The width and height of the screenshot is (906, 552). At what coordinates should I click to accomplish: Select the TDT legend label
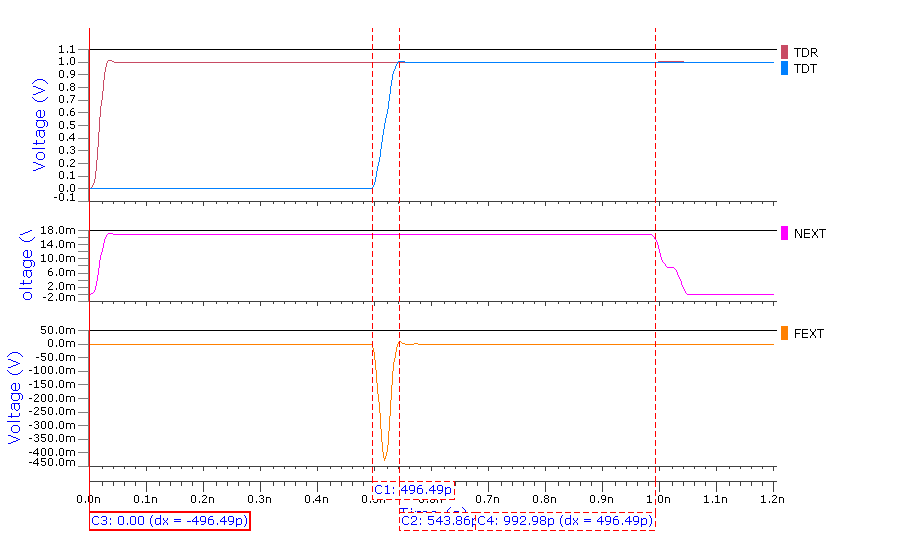(805, 69)
